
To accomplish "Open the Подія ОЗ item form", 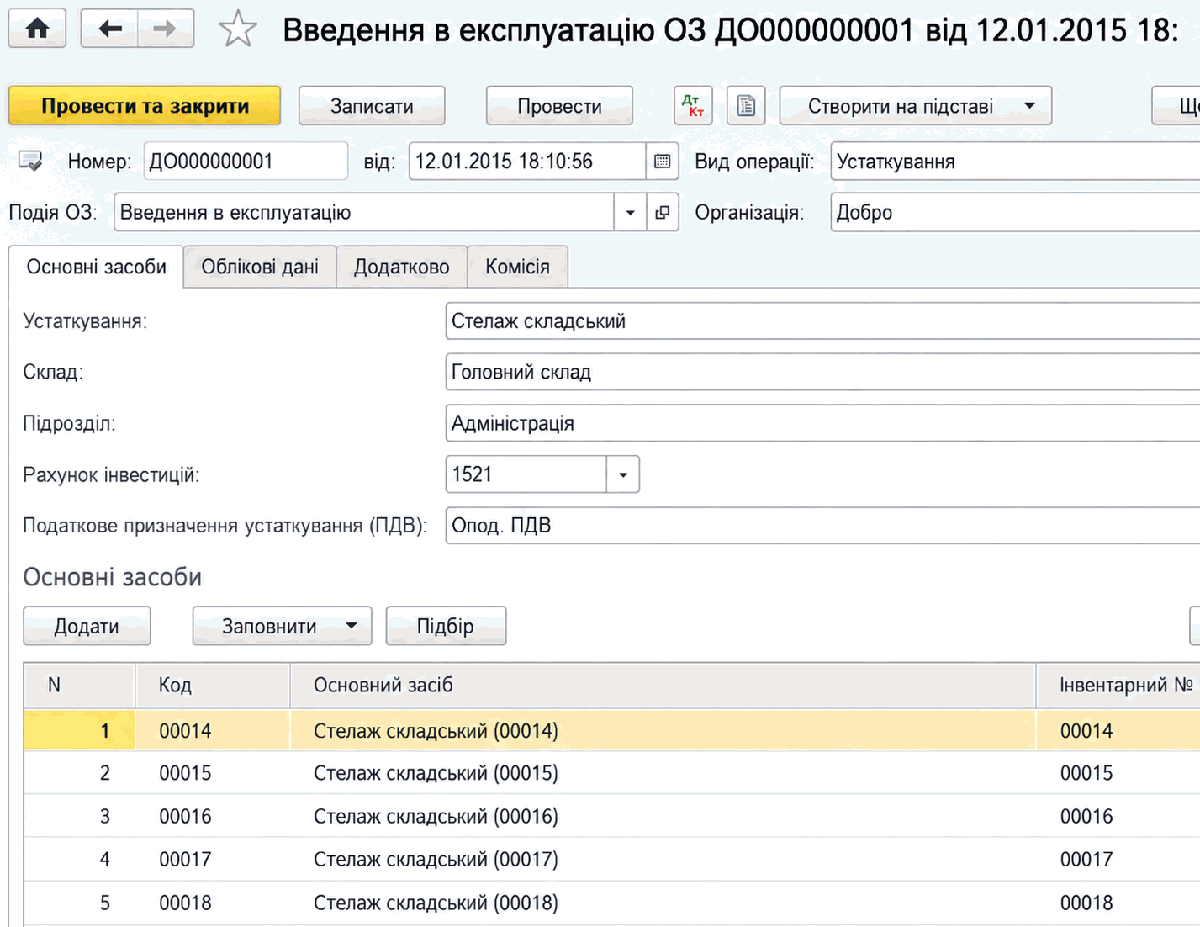I will (x=662, y=212).
